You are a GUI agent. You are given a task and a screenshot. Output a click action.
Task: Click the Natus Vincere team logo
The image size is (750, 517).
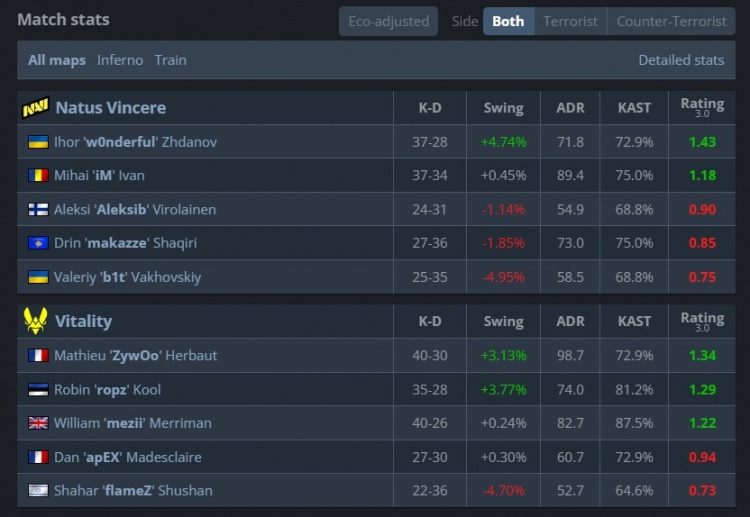(35, 108)
